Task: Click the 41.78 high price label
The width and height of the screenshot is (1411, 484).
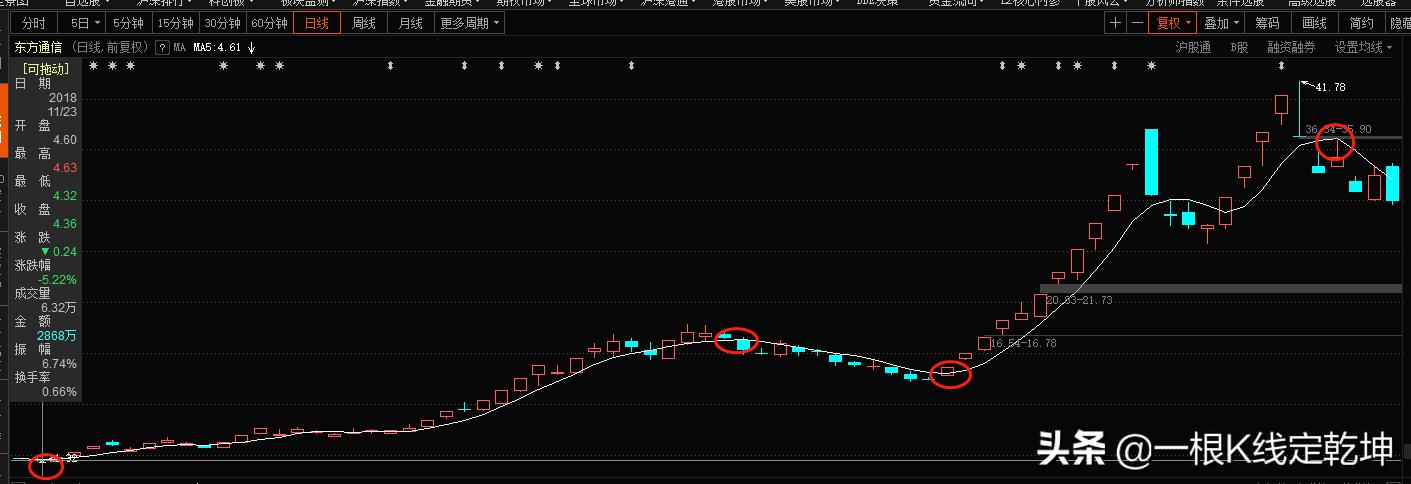Action: pos(1329,87)
